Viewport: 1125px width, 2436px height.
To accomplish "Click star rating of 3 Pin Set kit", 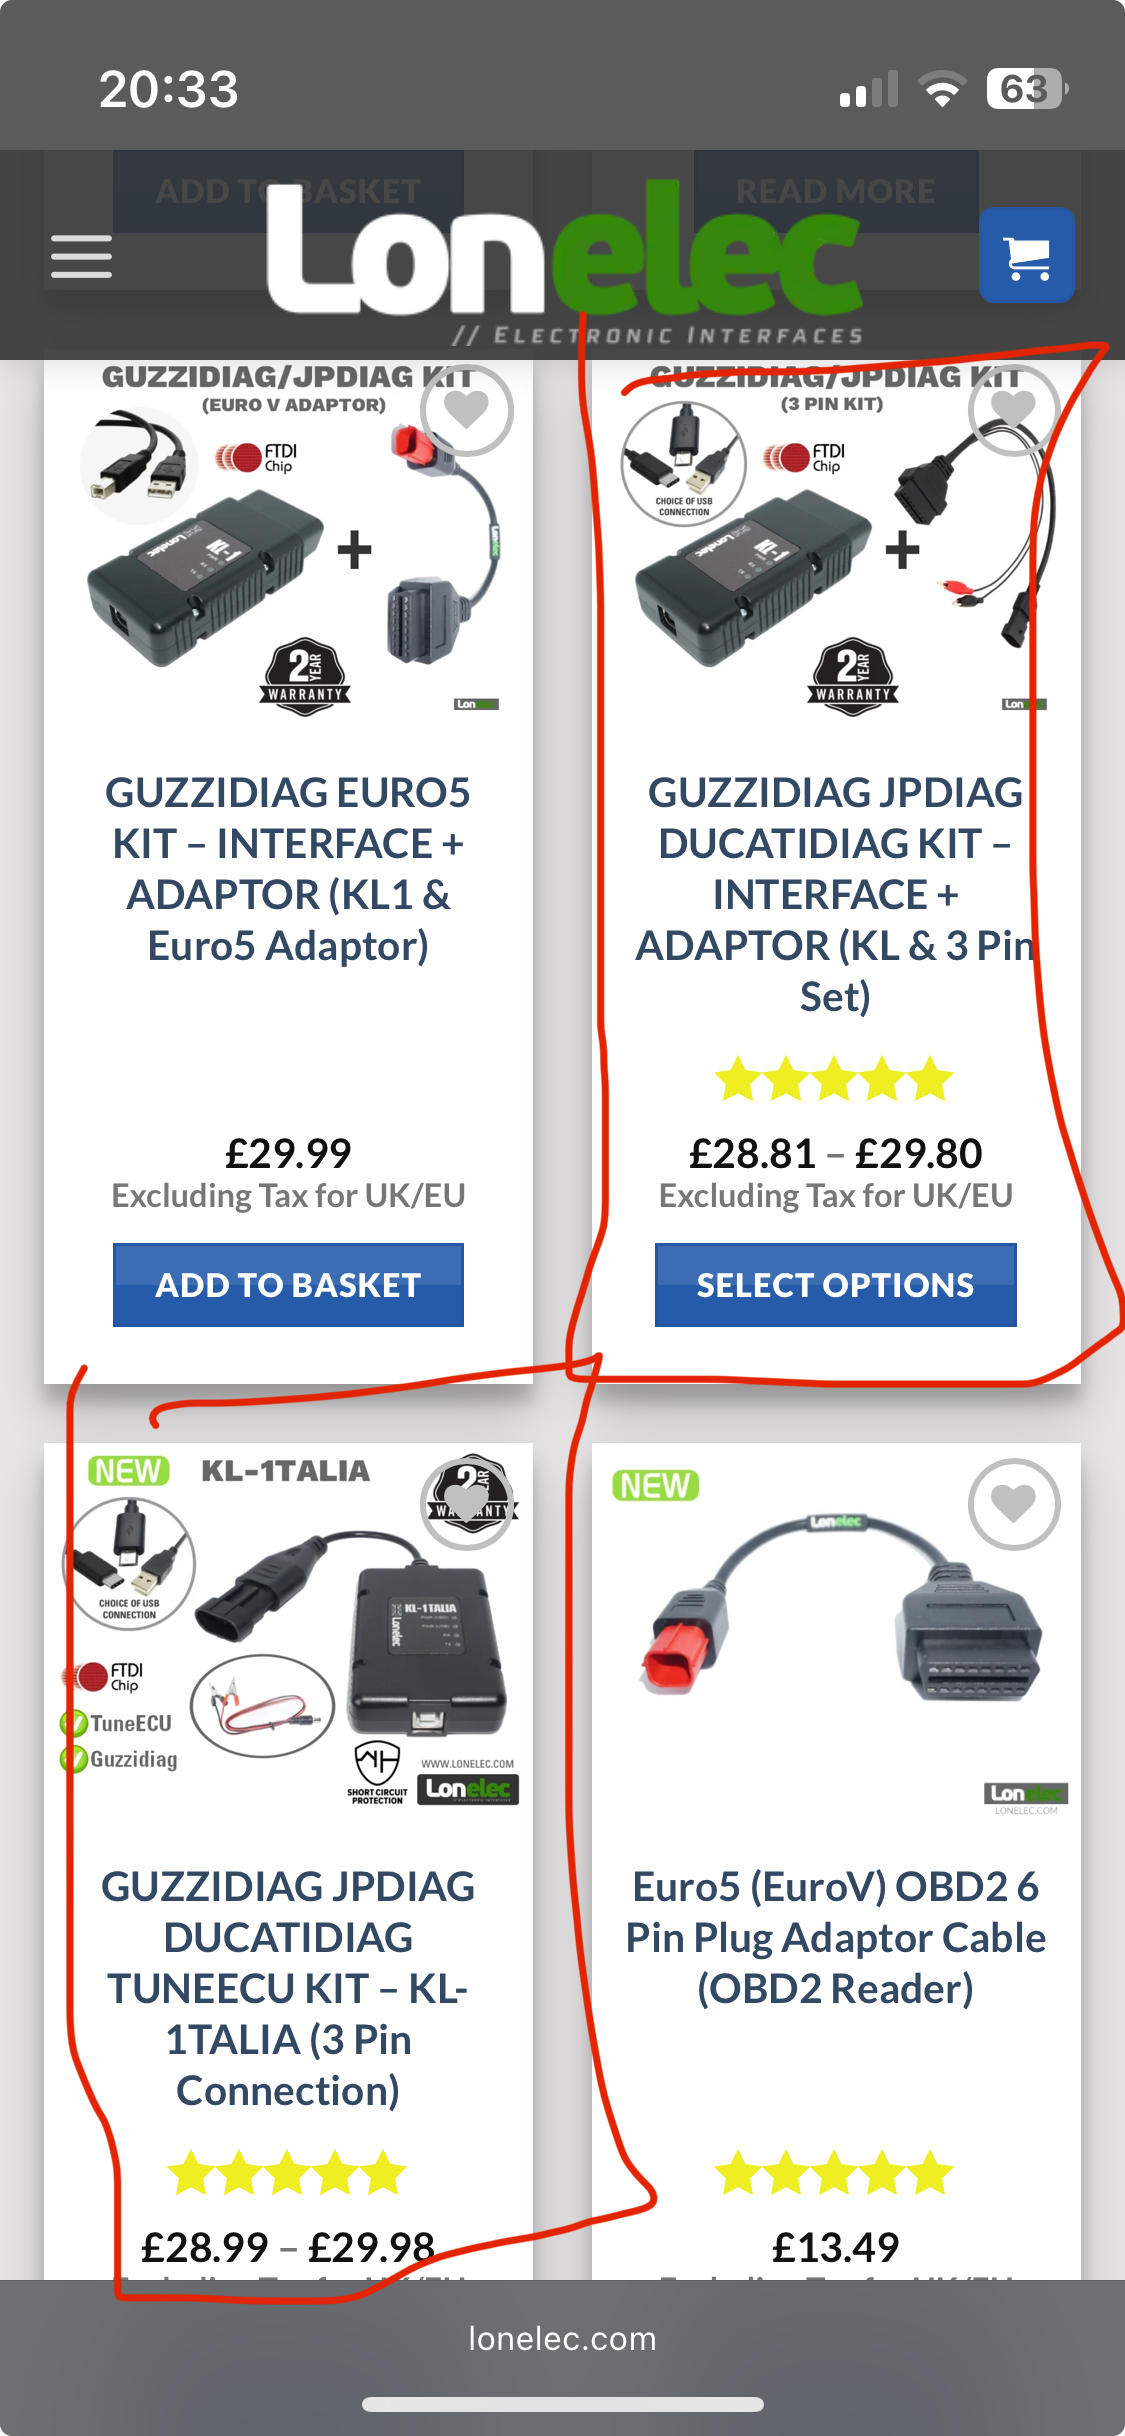I will click(x=835, y=1080).
